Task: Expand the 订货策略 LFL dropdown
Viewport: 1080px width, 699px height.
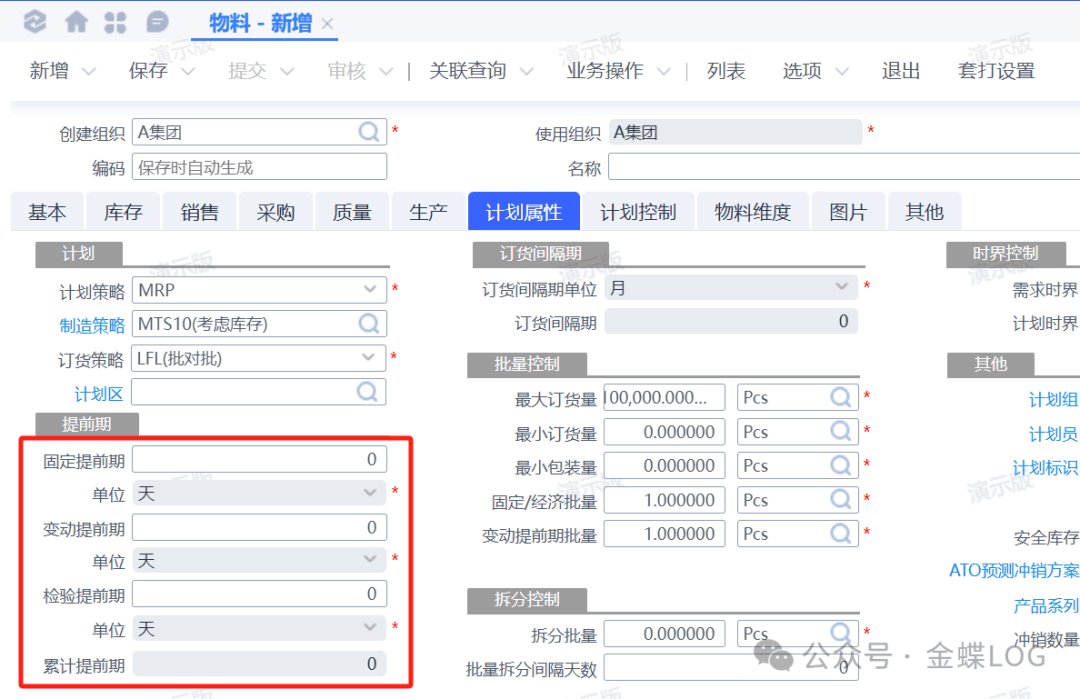Action: click(x=370, y=357)
